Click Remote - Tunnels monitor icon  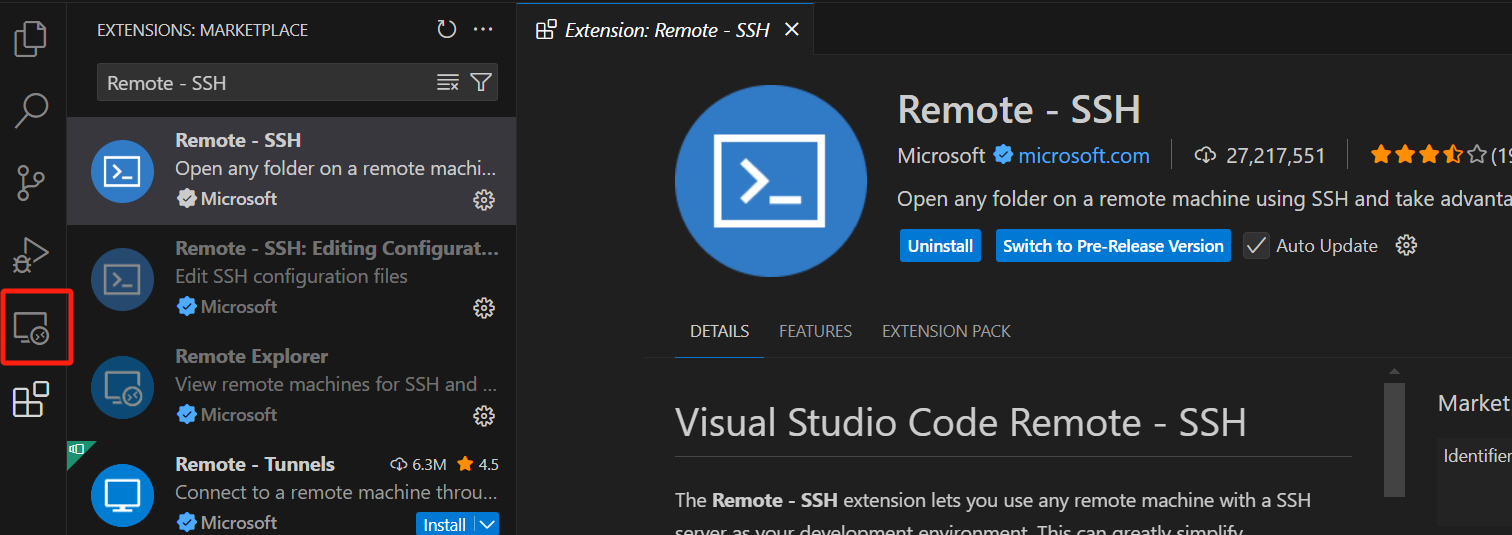122,495
